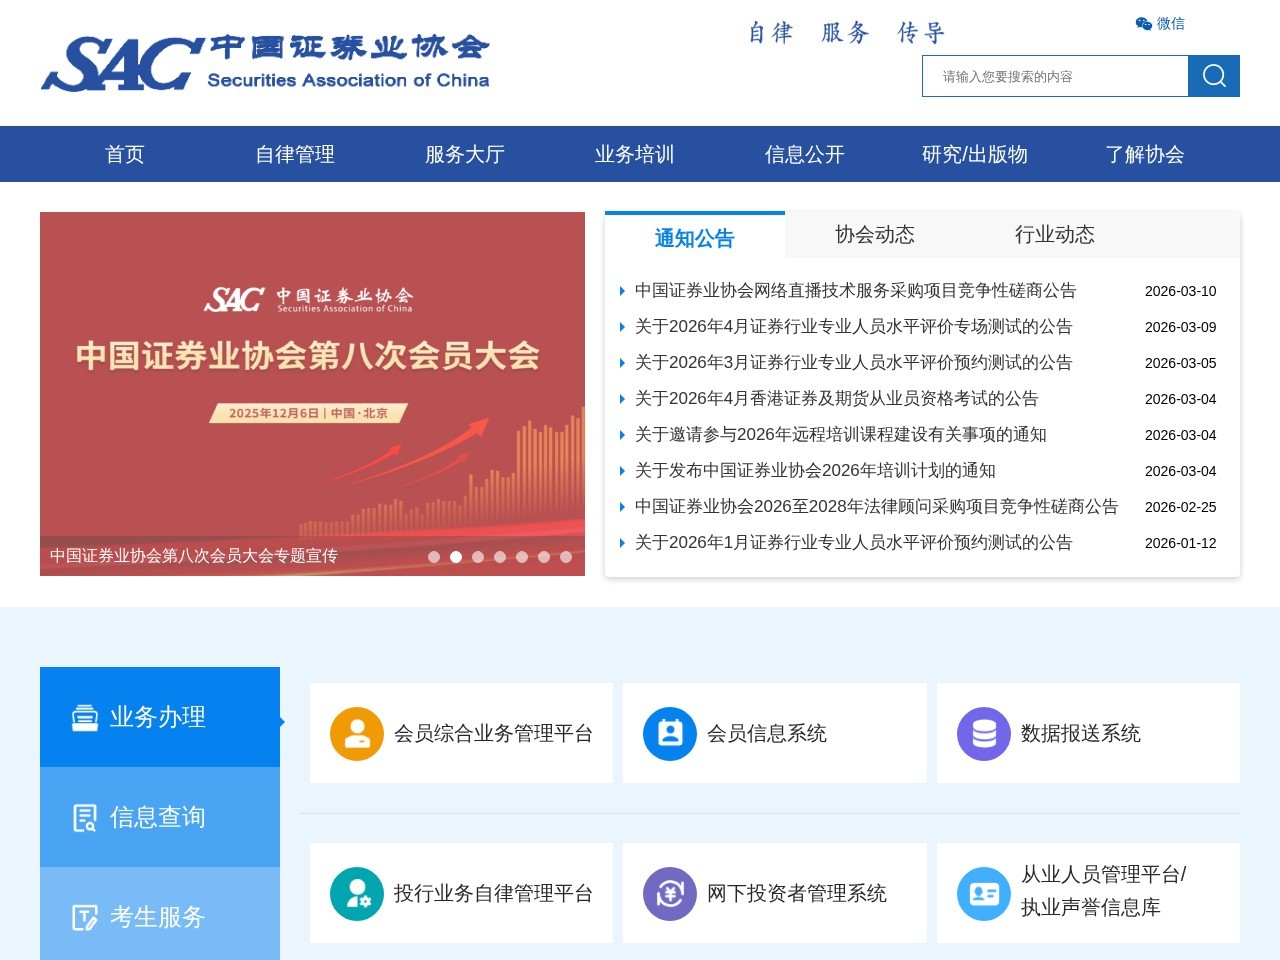
Task: Click the 从业人员管理平台 ID card icon
Action: [983, 893]
